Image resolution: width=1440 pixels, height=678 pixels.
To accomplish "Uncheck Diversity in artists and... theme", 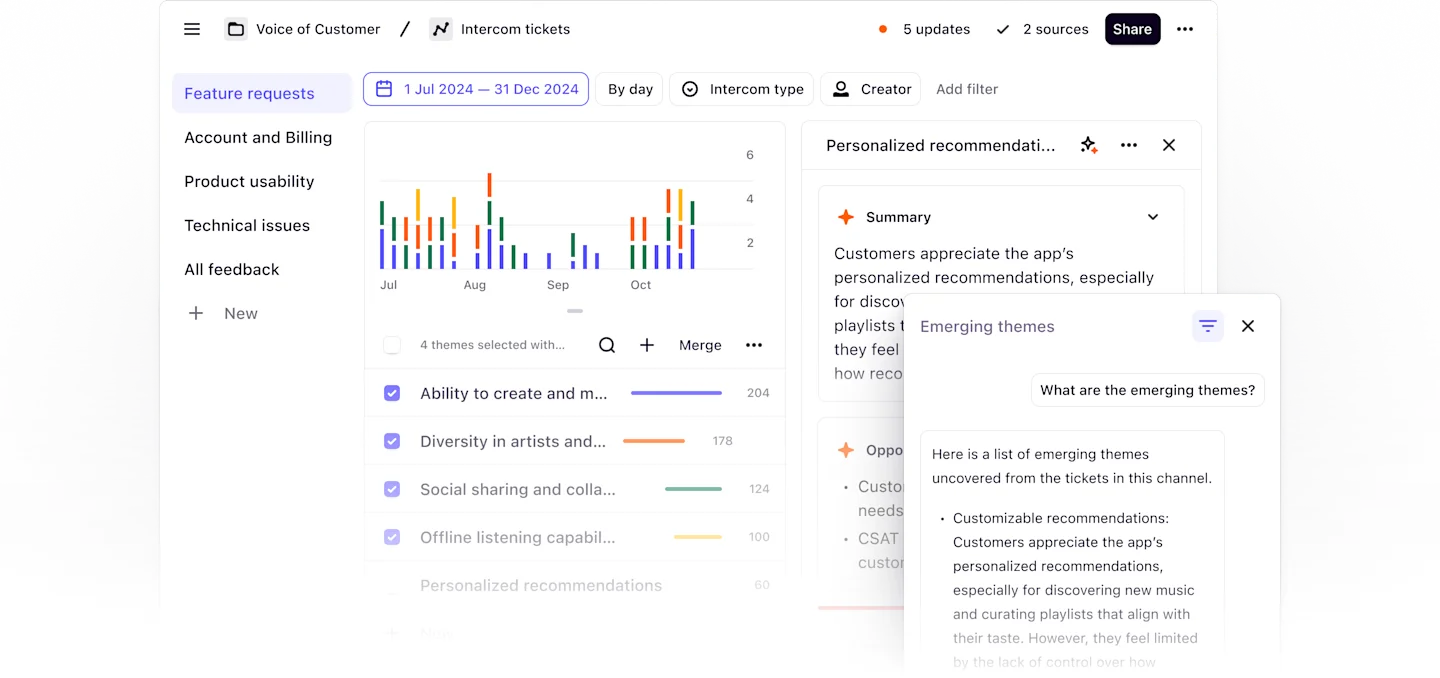I will coord(392,441).
